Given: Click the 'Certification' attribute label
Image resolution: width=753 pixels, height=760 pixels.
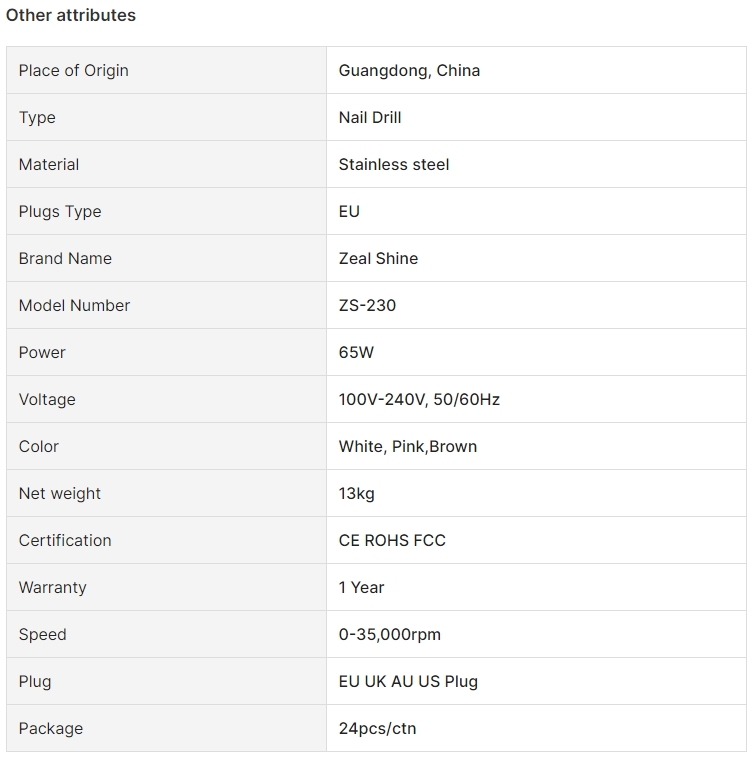Looking at the screenshot, I should tap(65, 541).
